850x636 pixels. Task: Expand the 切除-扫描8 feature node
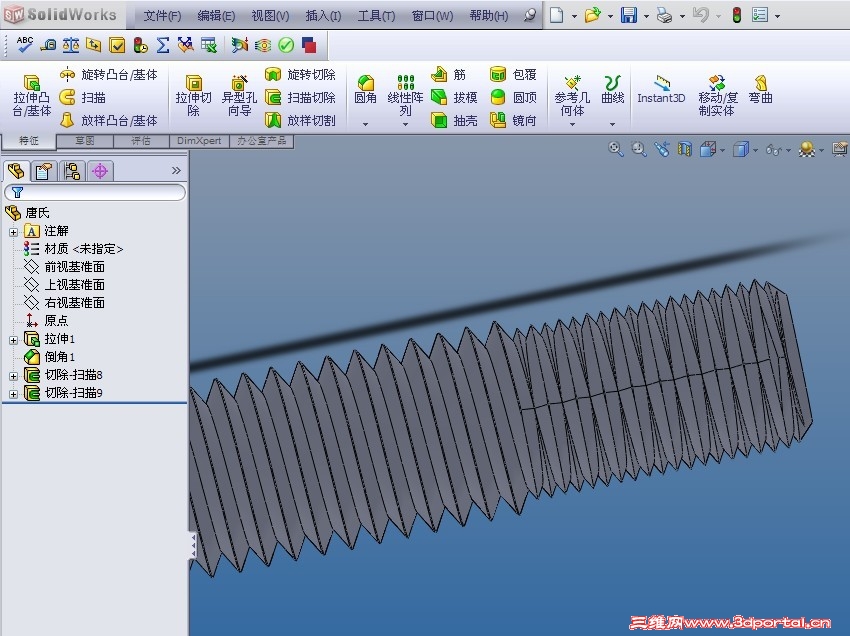tap(14, 376)
